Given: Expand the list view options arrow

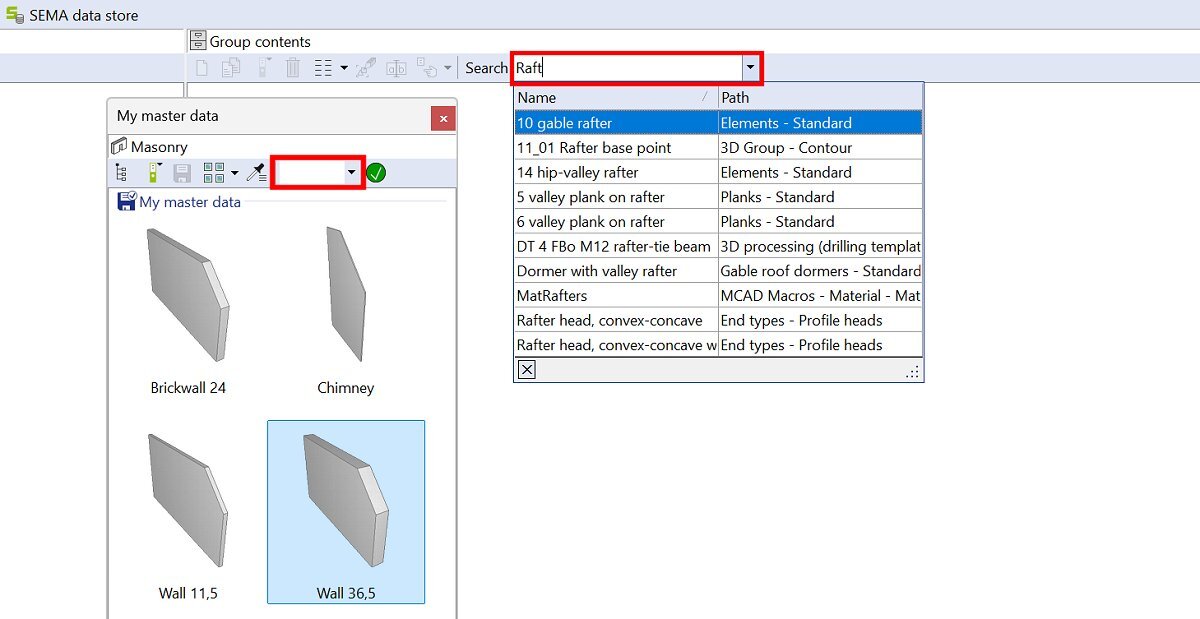Looking at the screenshot, I should coord(344,68).
